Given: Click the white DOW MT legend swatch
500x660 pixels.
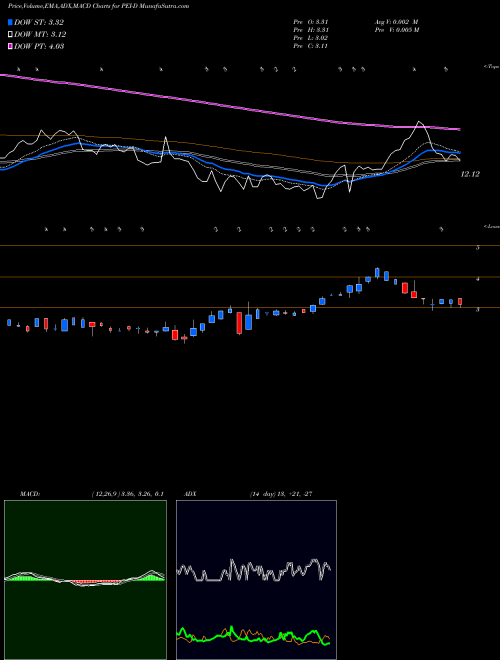Looking at the screenshot, I should tap(11, 35).
